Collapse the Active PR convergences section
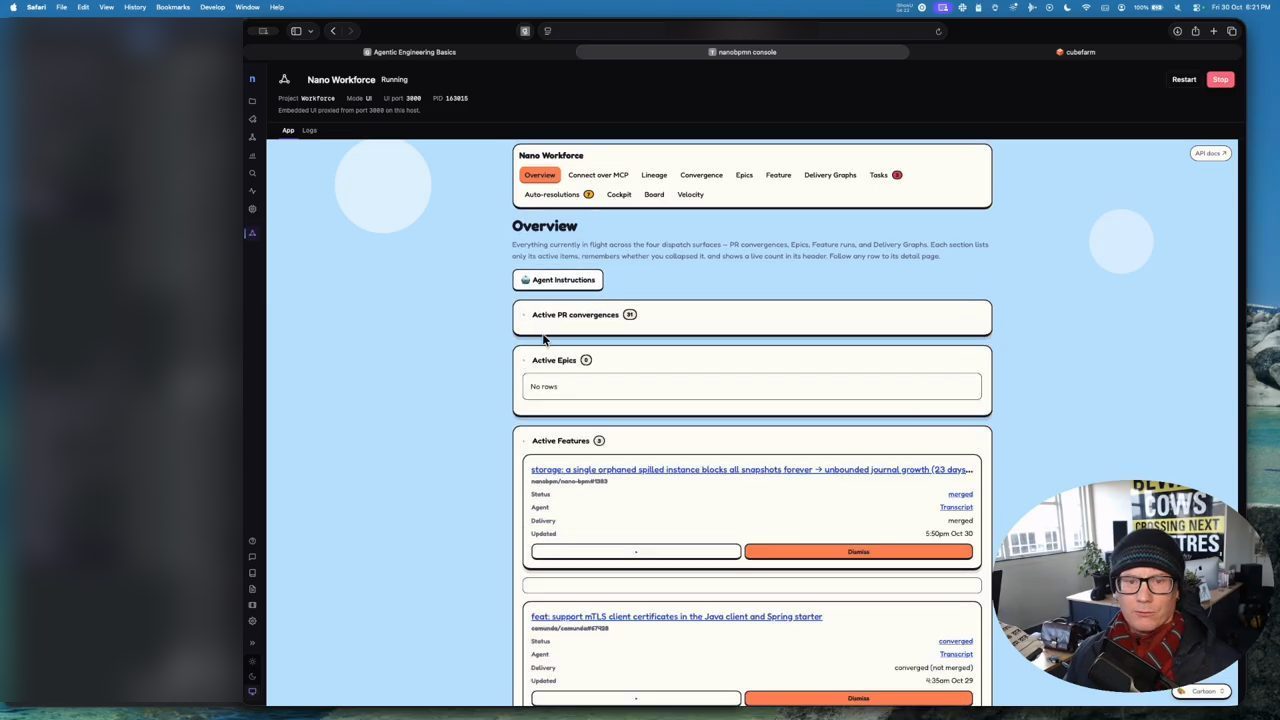 (x=523, y=315)
